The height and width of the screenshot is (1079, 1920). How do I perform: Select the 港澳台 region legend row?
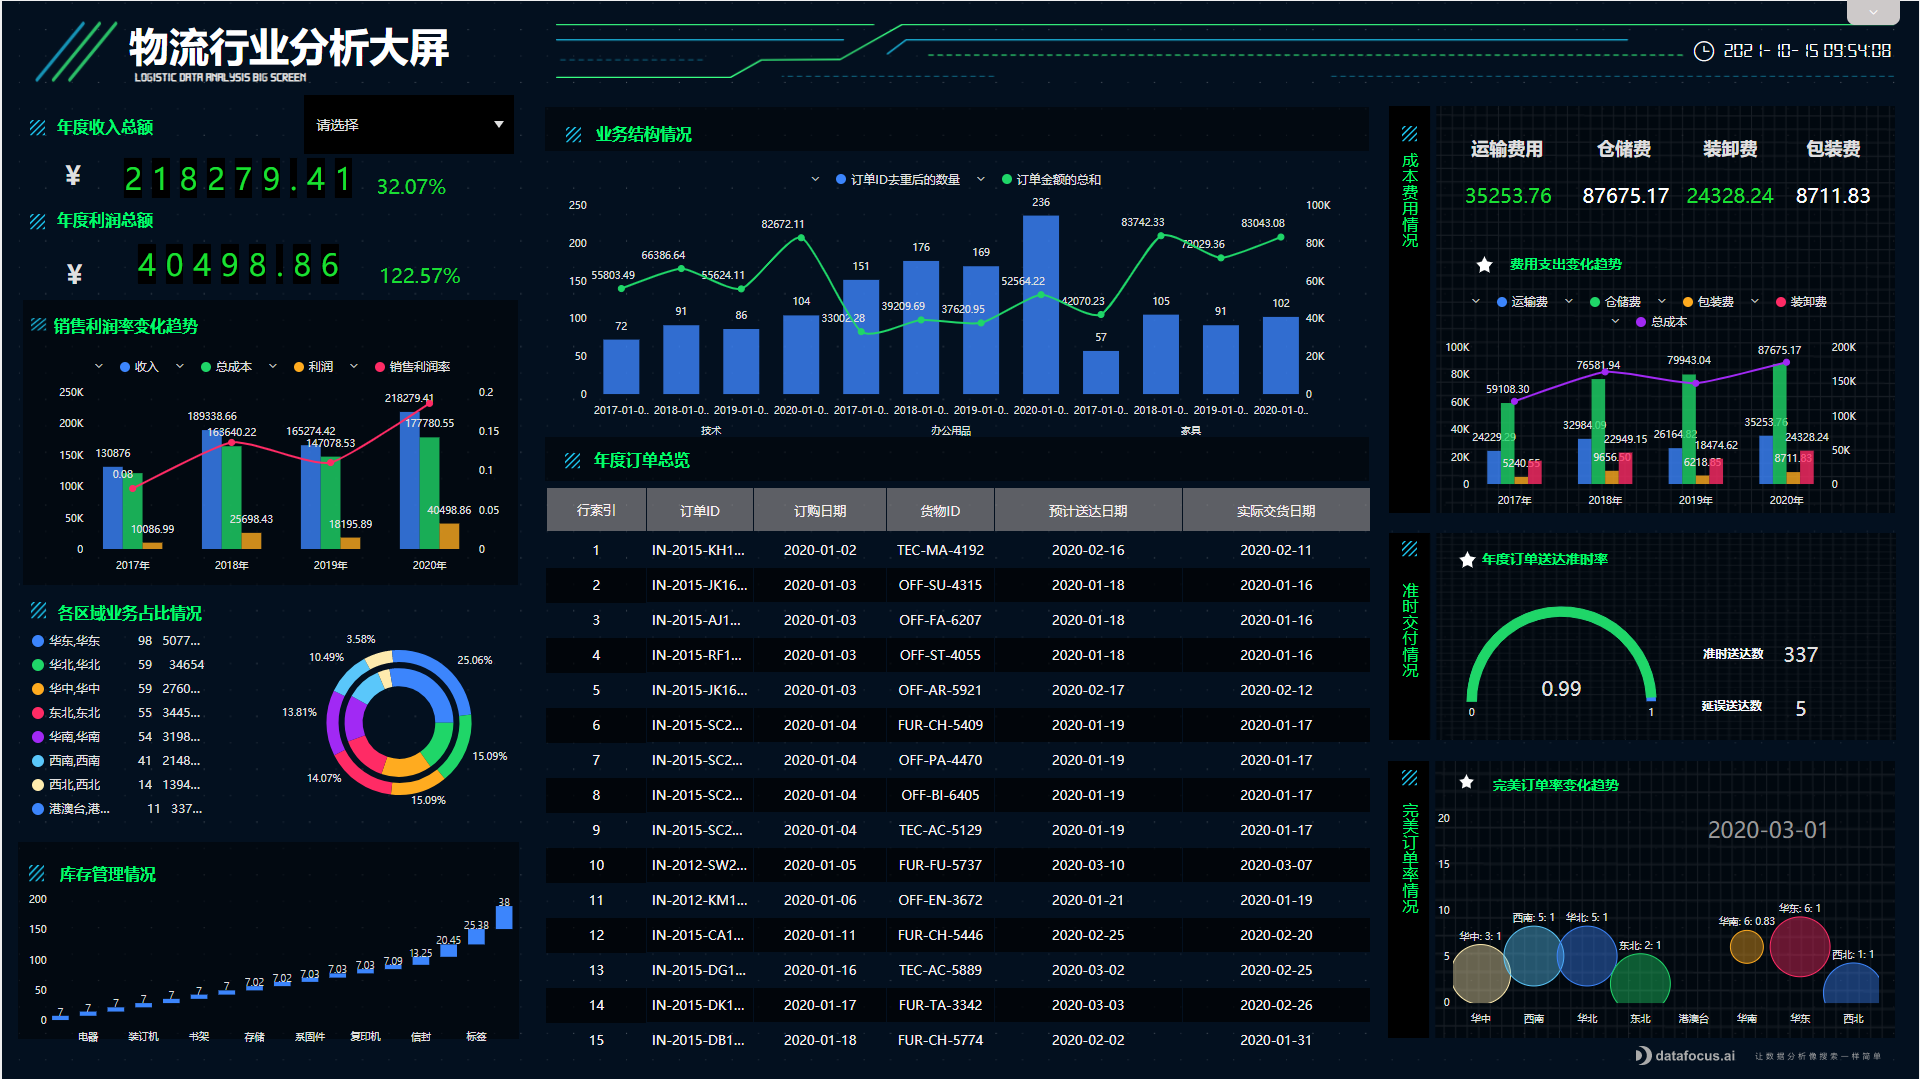pyautogui.click(x=117, y=809)
